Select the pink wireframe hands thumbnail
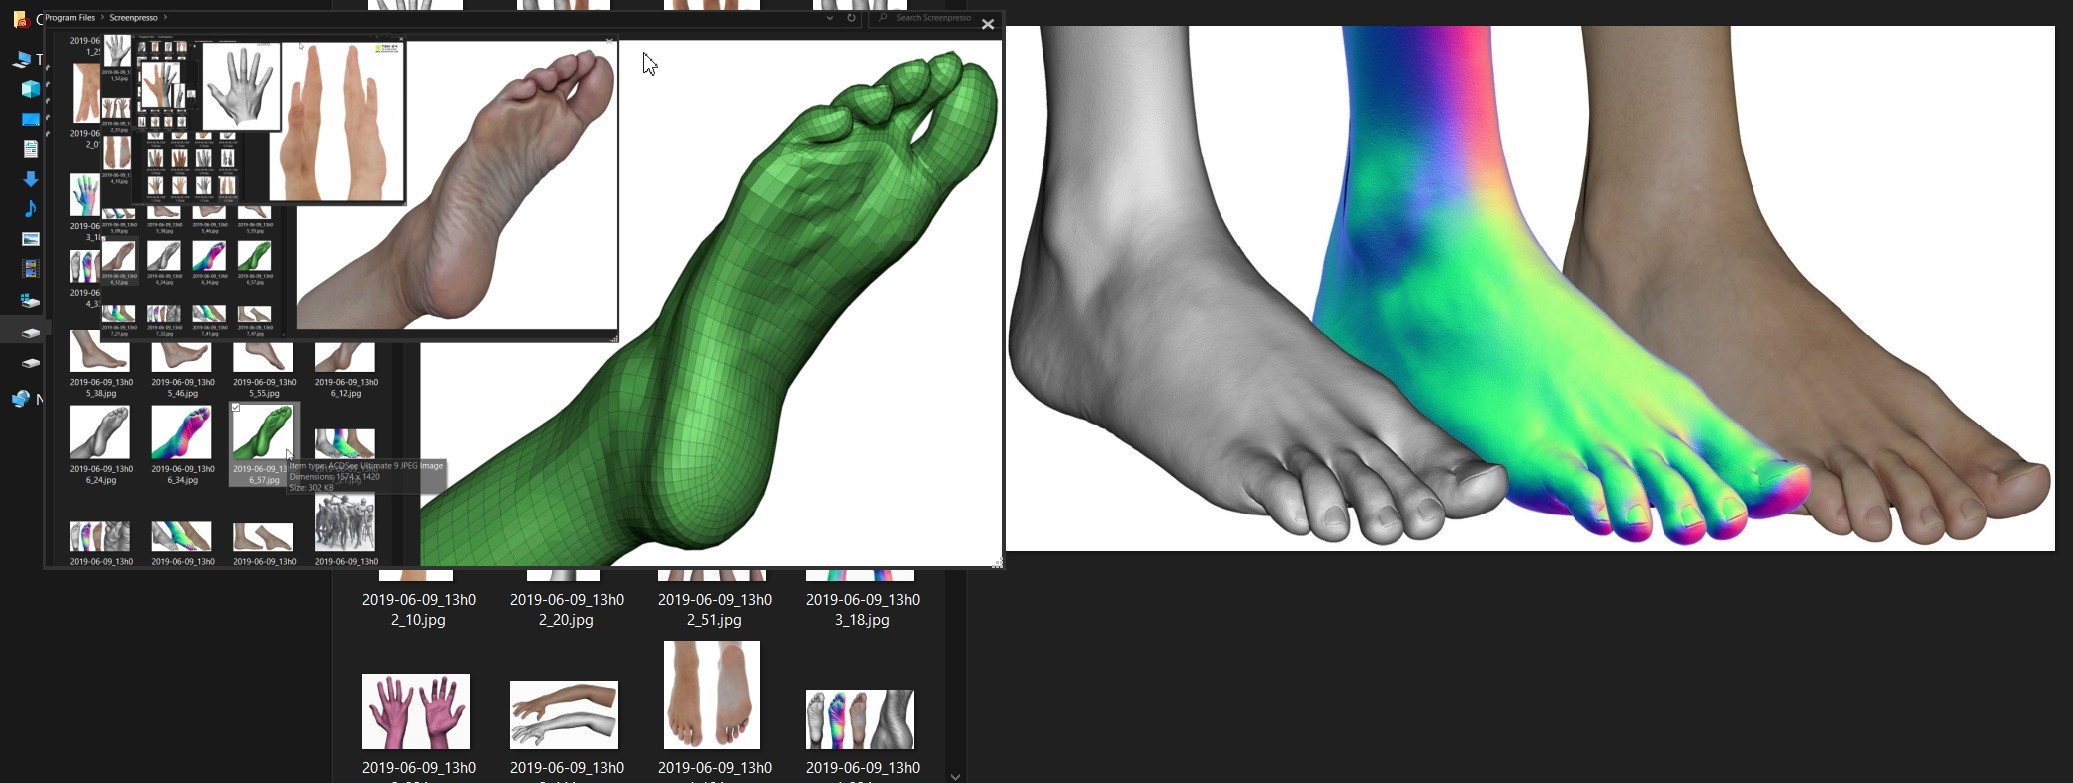The width and height of the screenshot is (2073, 783). (x=416, y=711)
